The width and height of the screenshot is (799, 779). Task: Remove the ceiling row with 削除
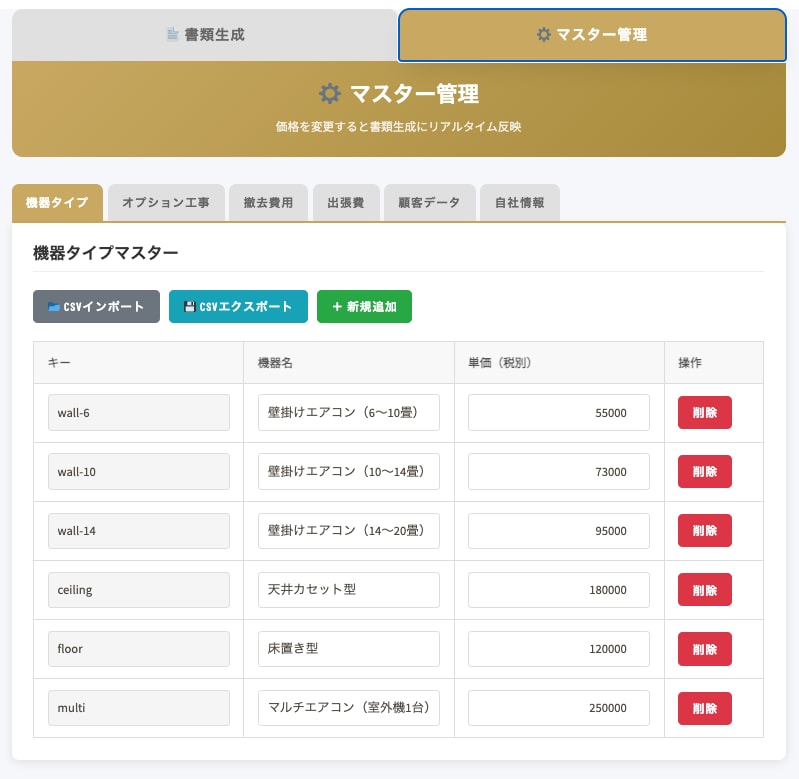[705, 590]
